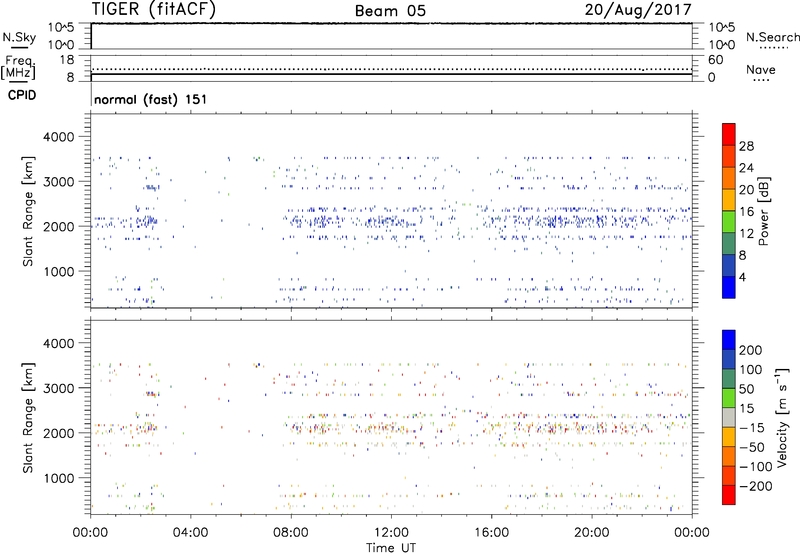Click the 10^0 tick beside N.Search
The height and width of the screenshot is (554, 800).
tap(721, 45)
